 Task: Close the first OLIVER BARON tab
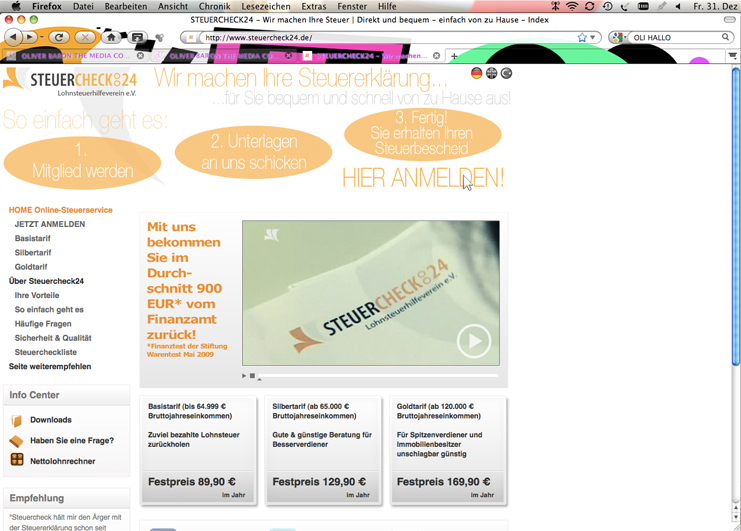point(140,56)
